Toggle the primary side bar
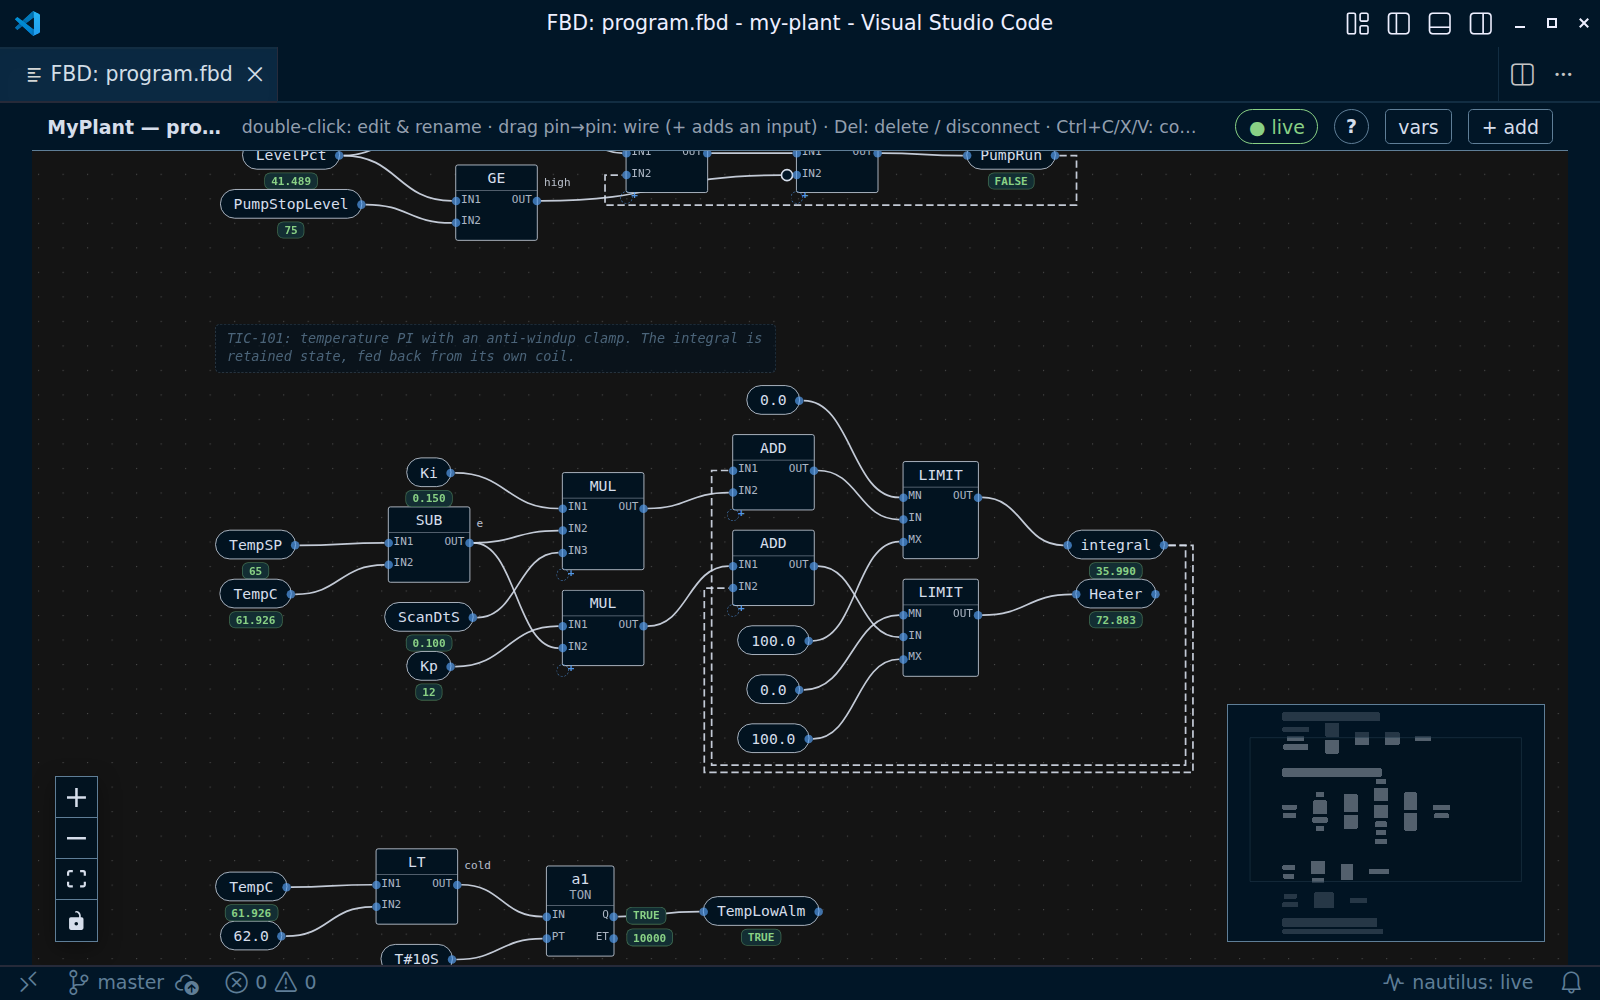 tap(1398, 23)
